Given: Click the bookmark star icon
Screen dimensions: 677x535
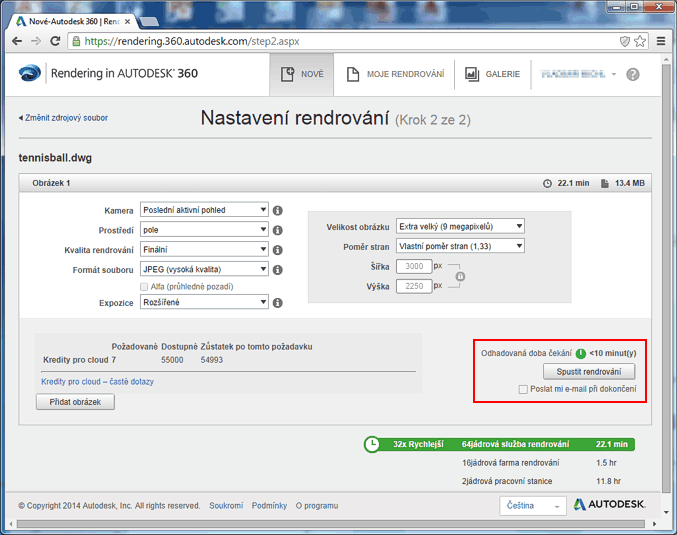Looking at the screenshot, I should [640, 41].
